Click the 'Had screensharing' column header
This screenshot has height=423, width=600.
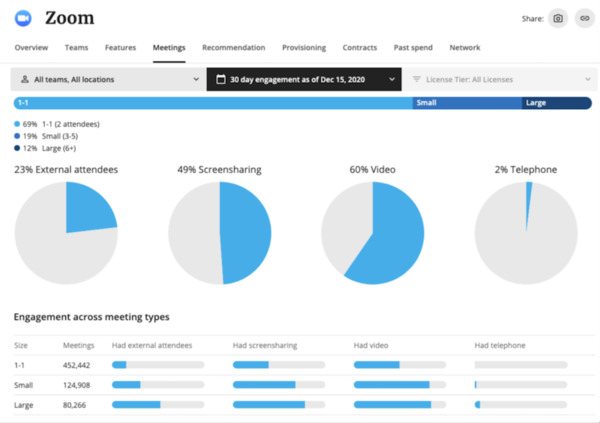click(265, 345)
